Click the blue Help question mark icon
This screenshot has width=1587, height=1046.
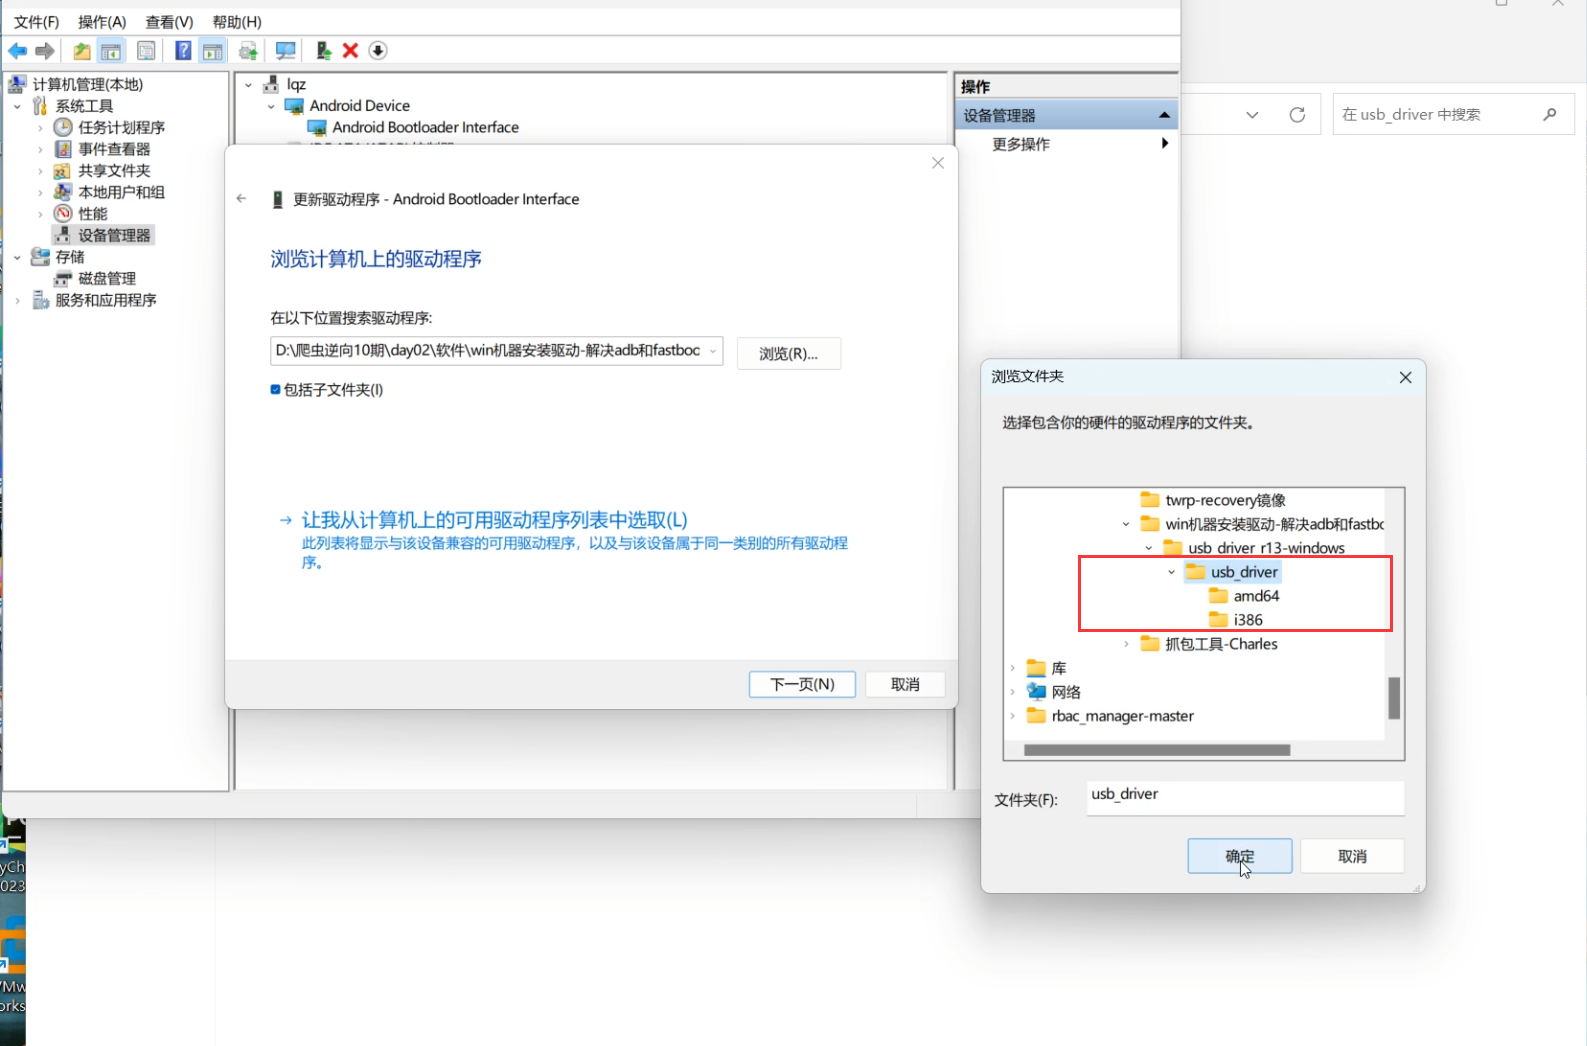tap(183, 51)
